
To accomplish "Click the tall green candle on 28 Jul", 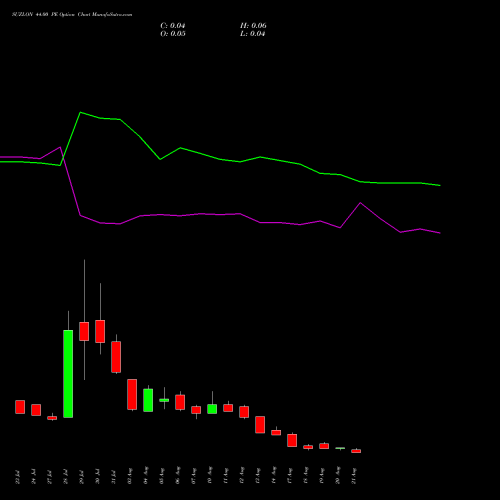I will (x=68, y=374).
